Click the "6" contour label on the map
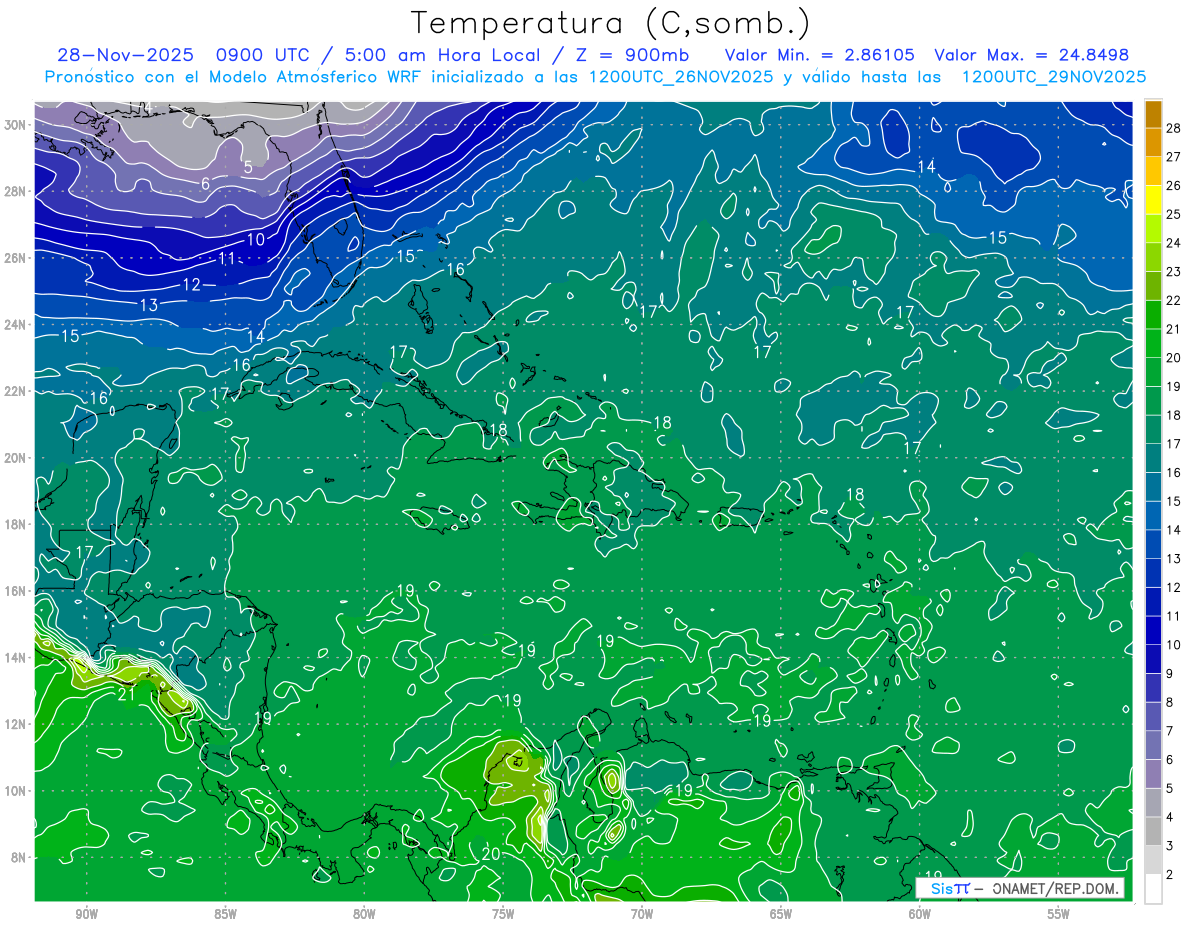The image size is (1200, 927). click(x=205, y=183)
